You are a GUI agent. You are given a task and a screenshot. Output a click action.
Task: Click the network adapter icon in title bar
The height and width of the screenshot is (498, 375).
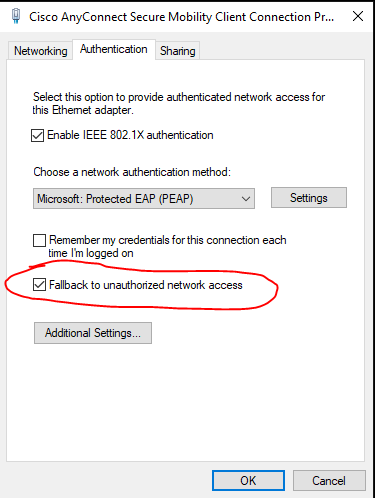(x=16, y=16)
